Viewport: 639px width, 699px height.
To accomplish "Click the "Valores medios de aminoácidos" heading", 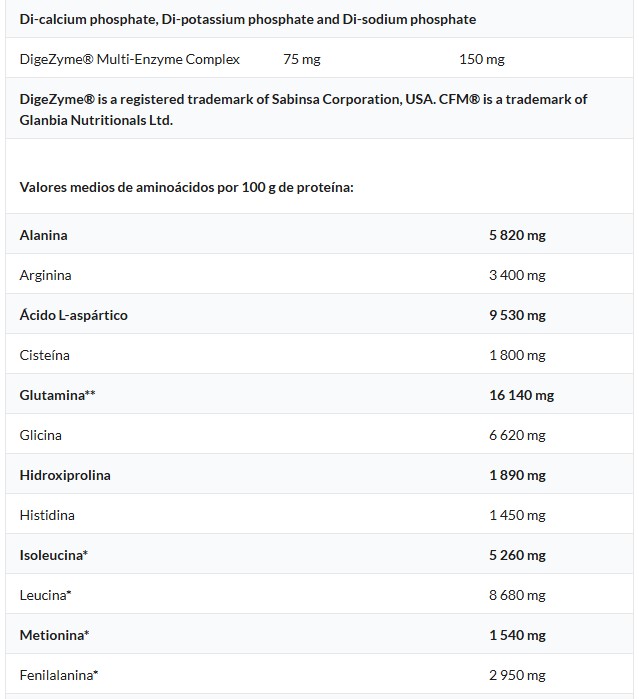I will pyautogui.click(x=186, y=187).
